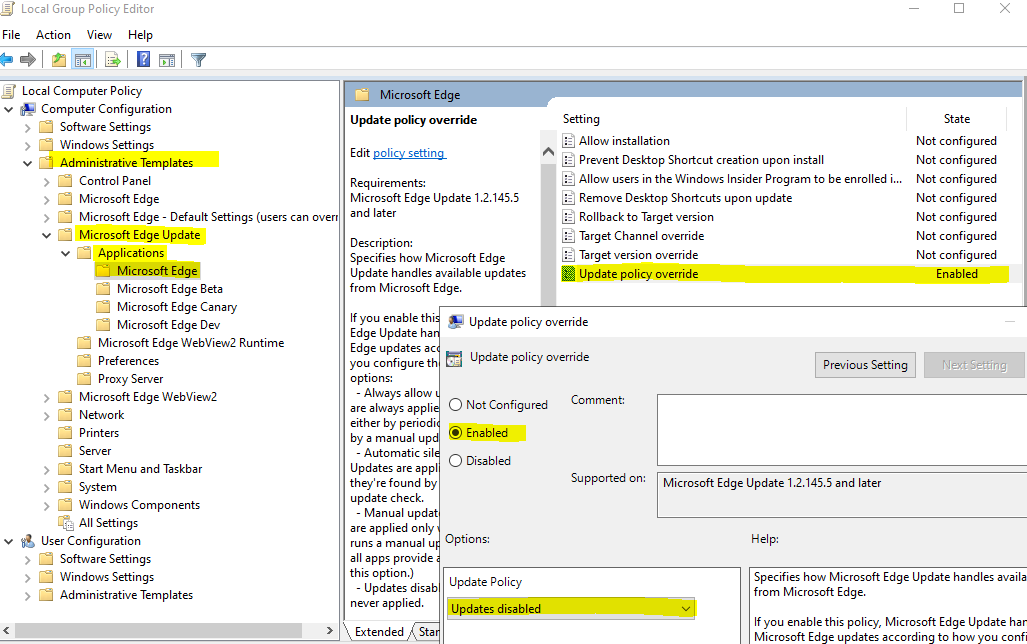Click the Filter funnel toolbar icon
This screenshot has height=644, width=1027.
coord(198,60)
